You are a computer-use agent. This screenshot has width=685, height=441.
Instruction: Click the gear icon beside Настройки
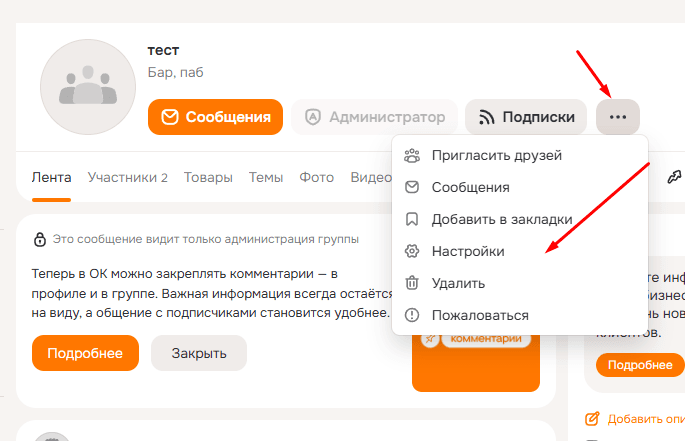click(x=412, y=251)
